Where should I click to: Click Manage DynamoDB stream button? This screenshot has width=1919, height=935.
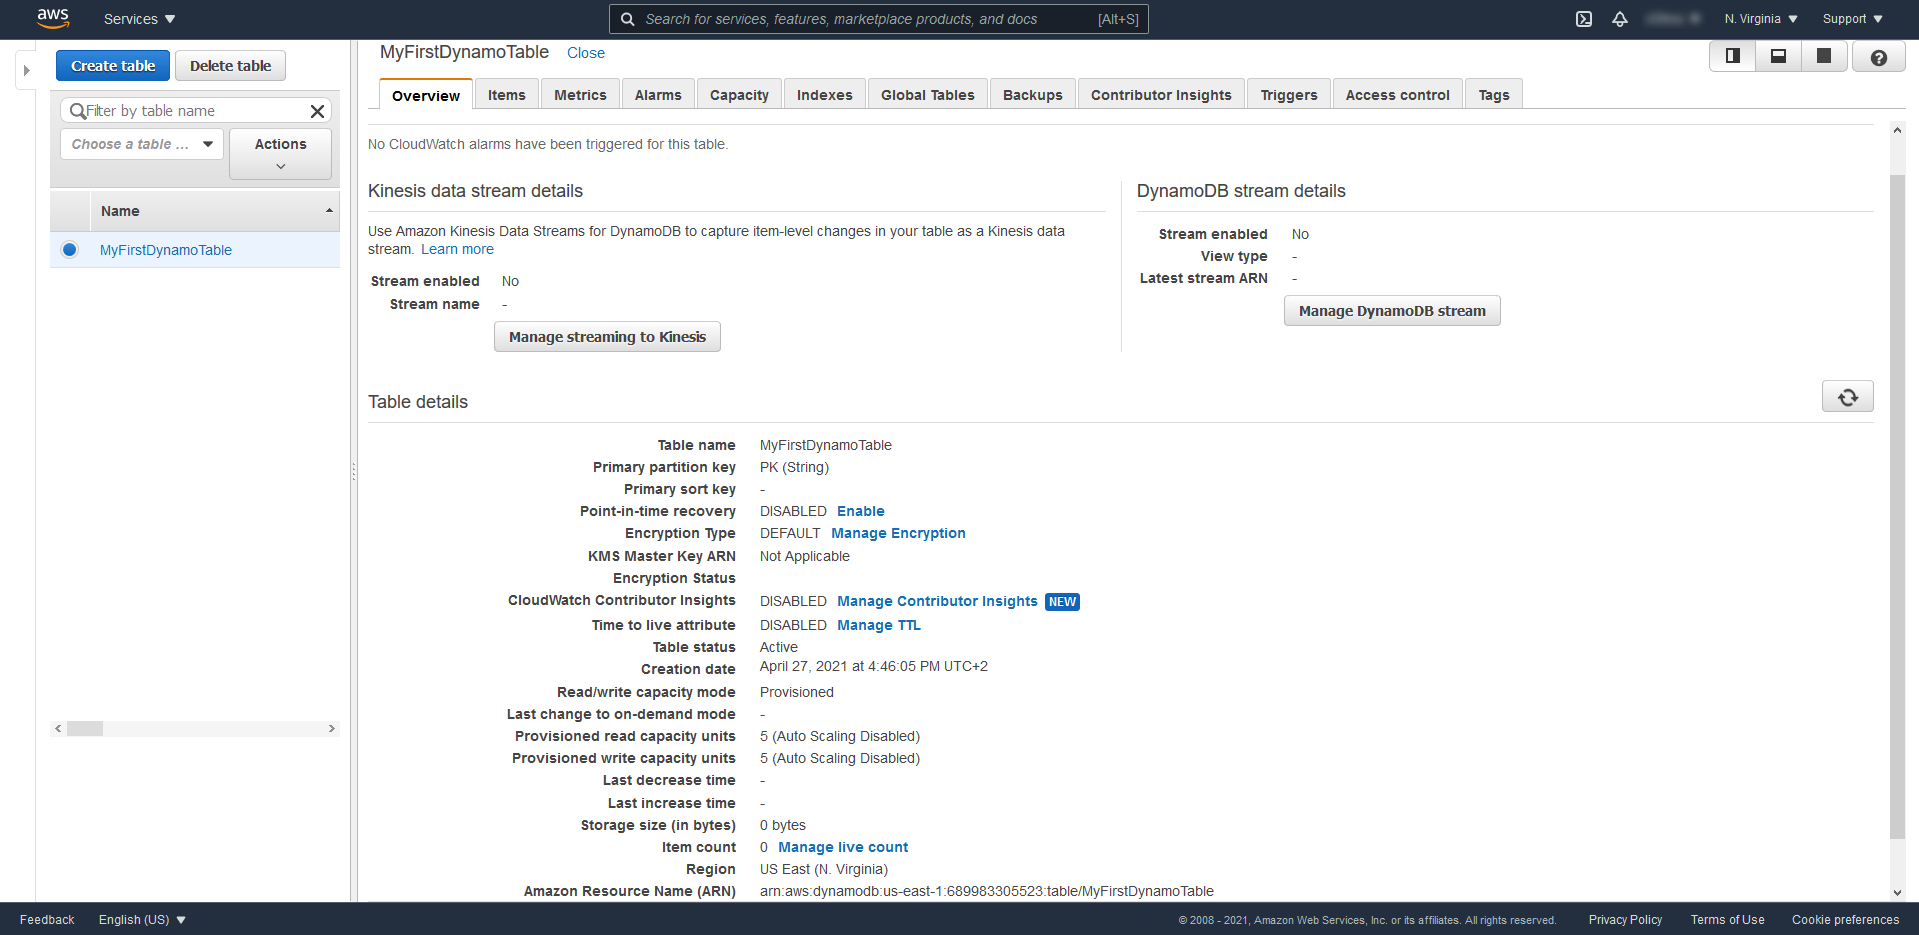click(1392, 311)
